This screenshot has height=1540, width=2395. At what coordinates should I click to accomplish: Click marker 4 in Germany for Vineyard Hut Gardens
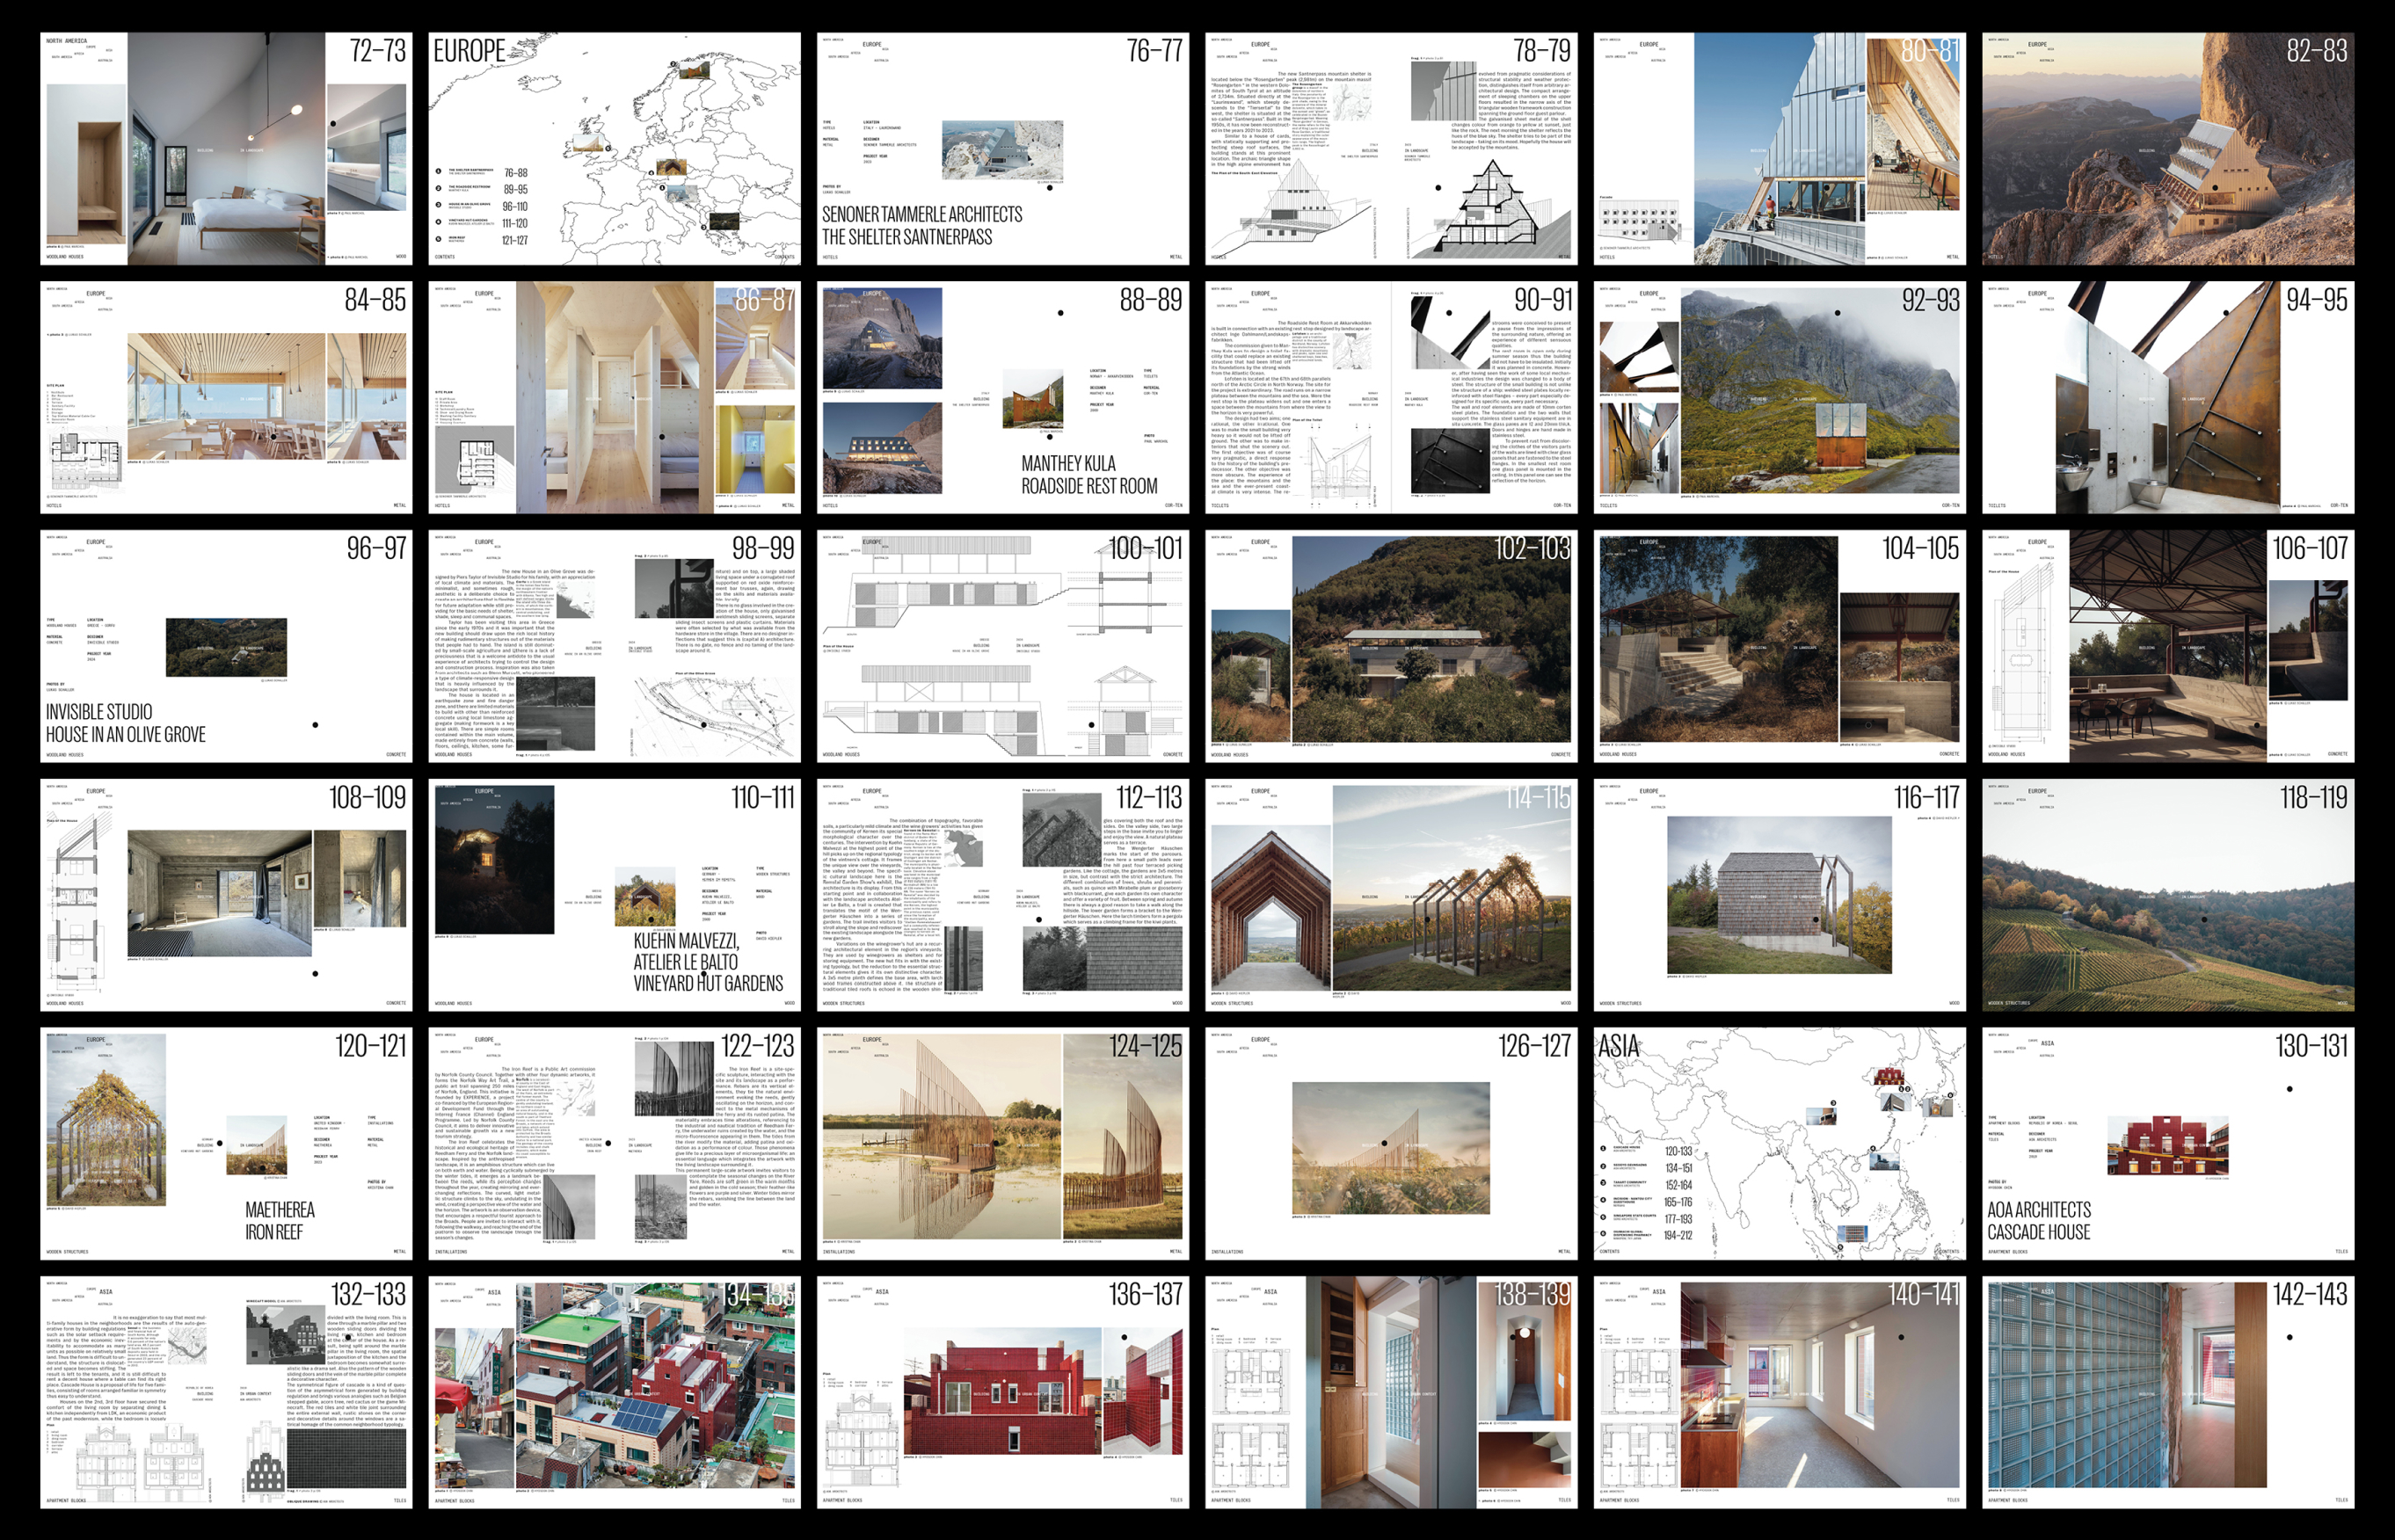pos(652,173)
